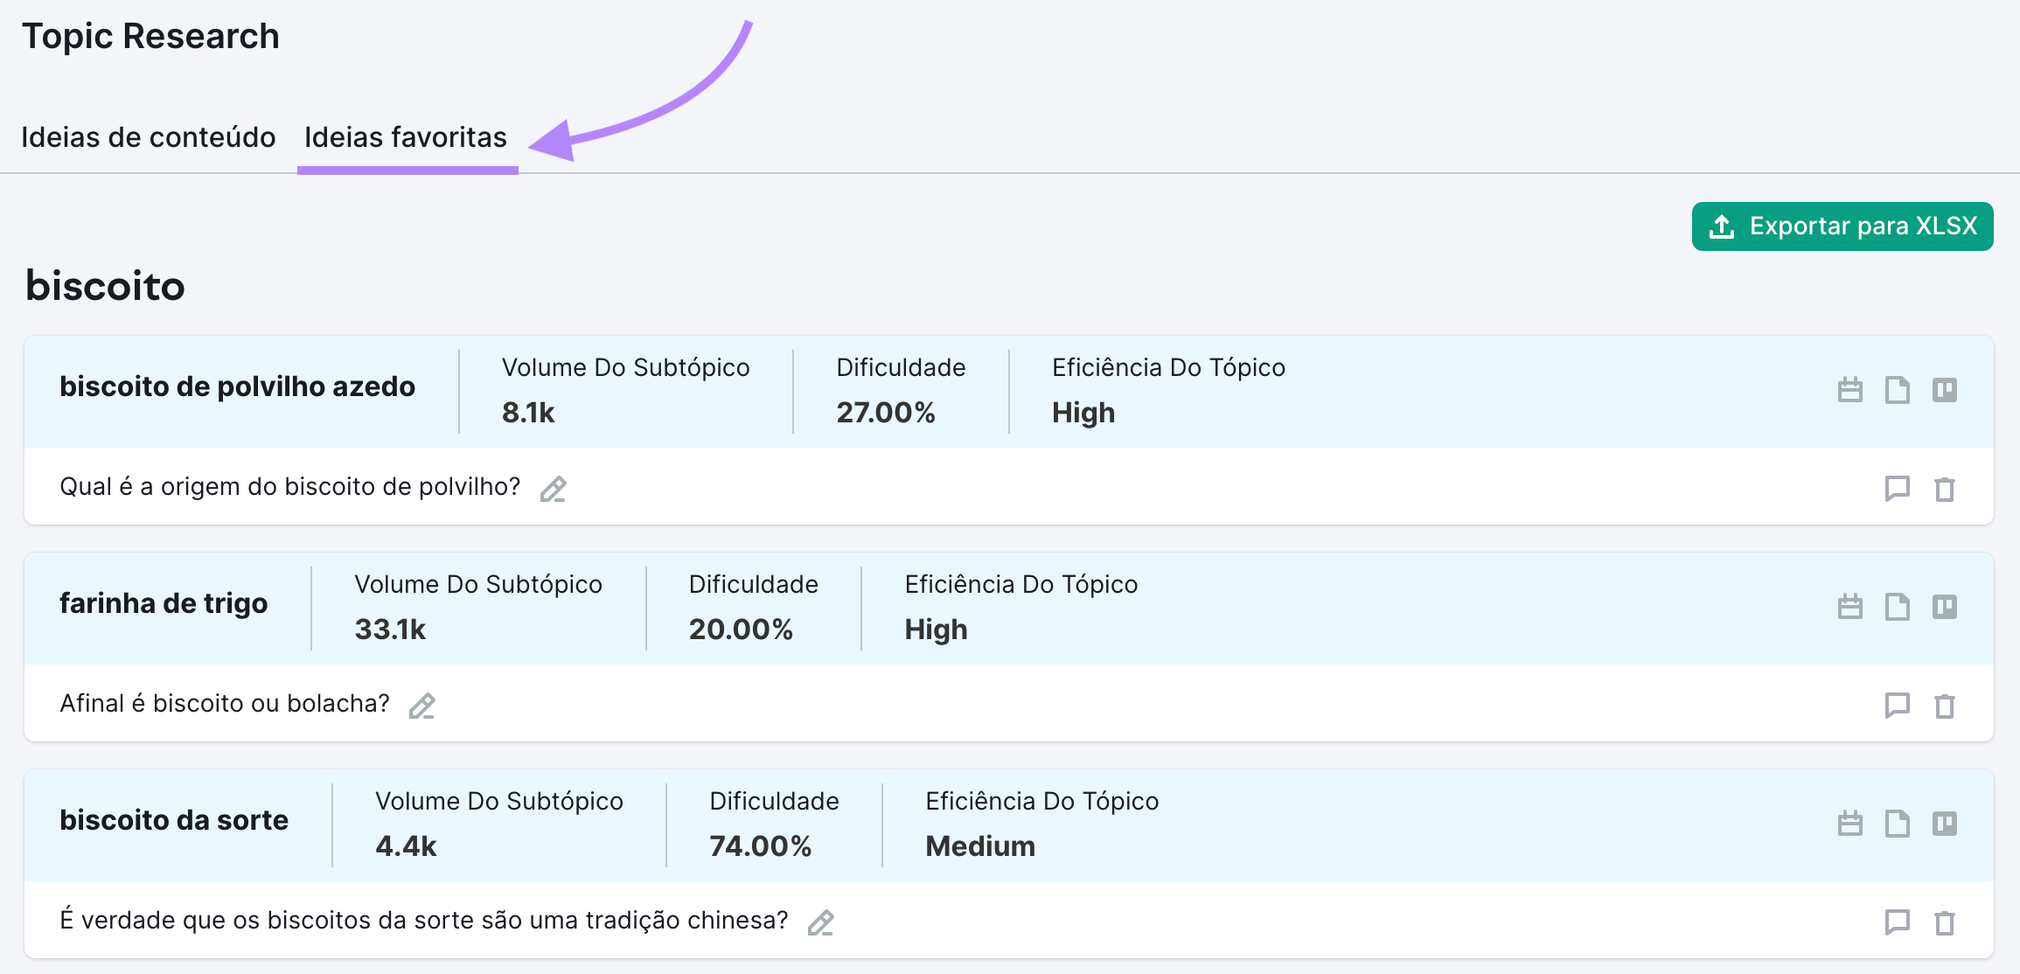Click the biscoito da sorte title
This screenshot has height=974, width=2020.
click(x=174, y=821)
